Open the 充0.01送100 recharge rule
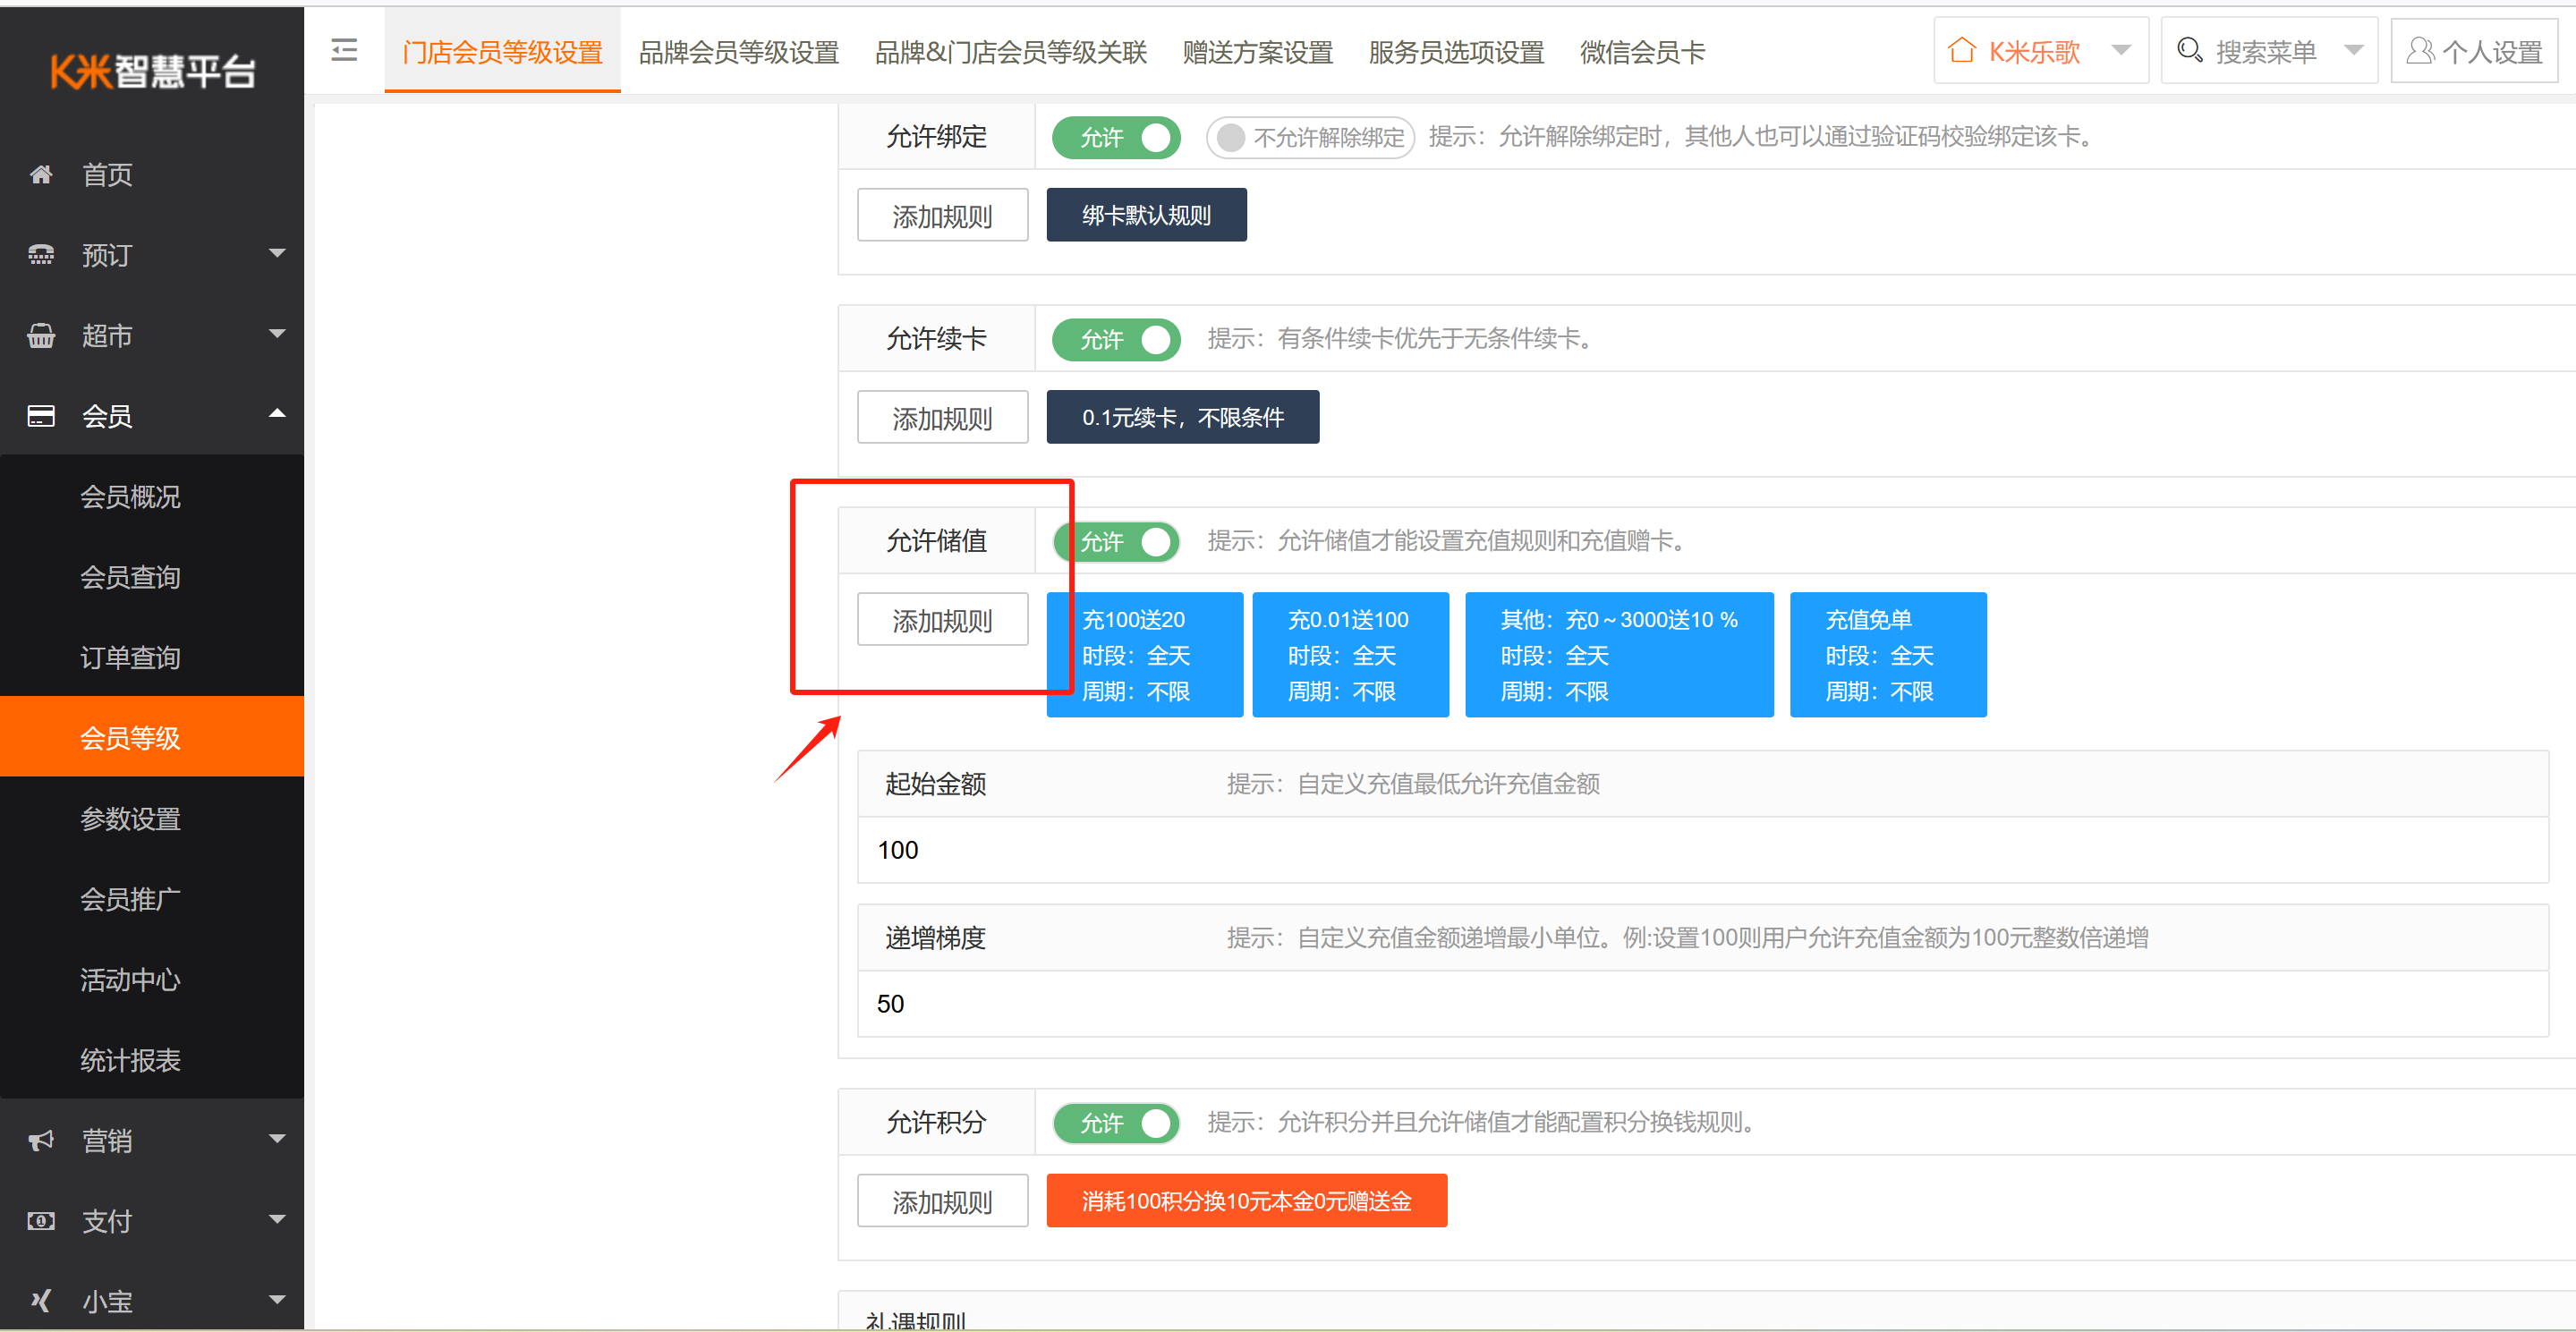 (1350, 655)
